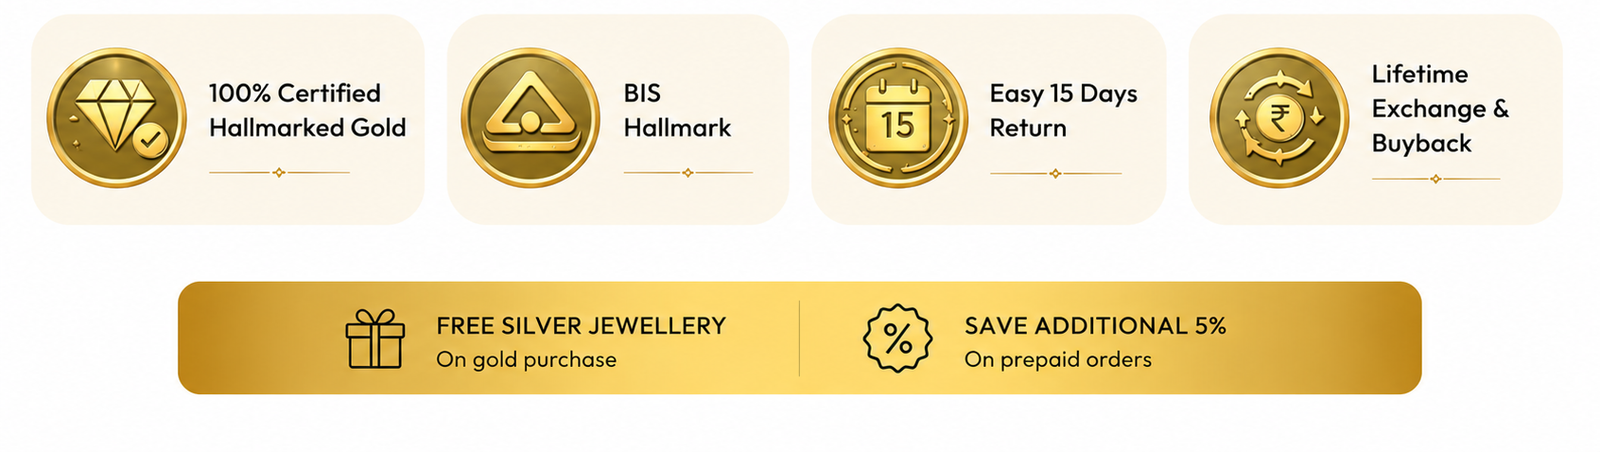Click the BIS Hallmark triangle emblem
The width and height of the screenshot is (1600, 452).
(531, 118)
